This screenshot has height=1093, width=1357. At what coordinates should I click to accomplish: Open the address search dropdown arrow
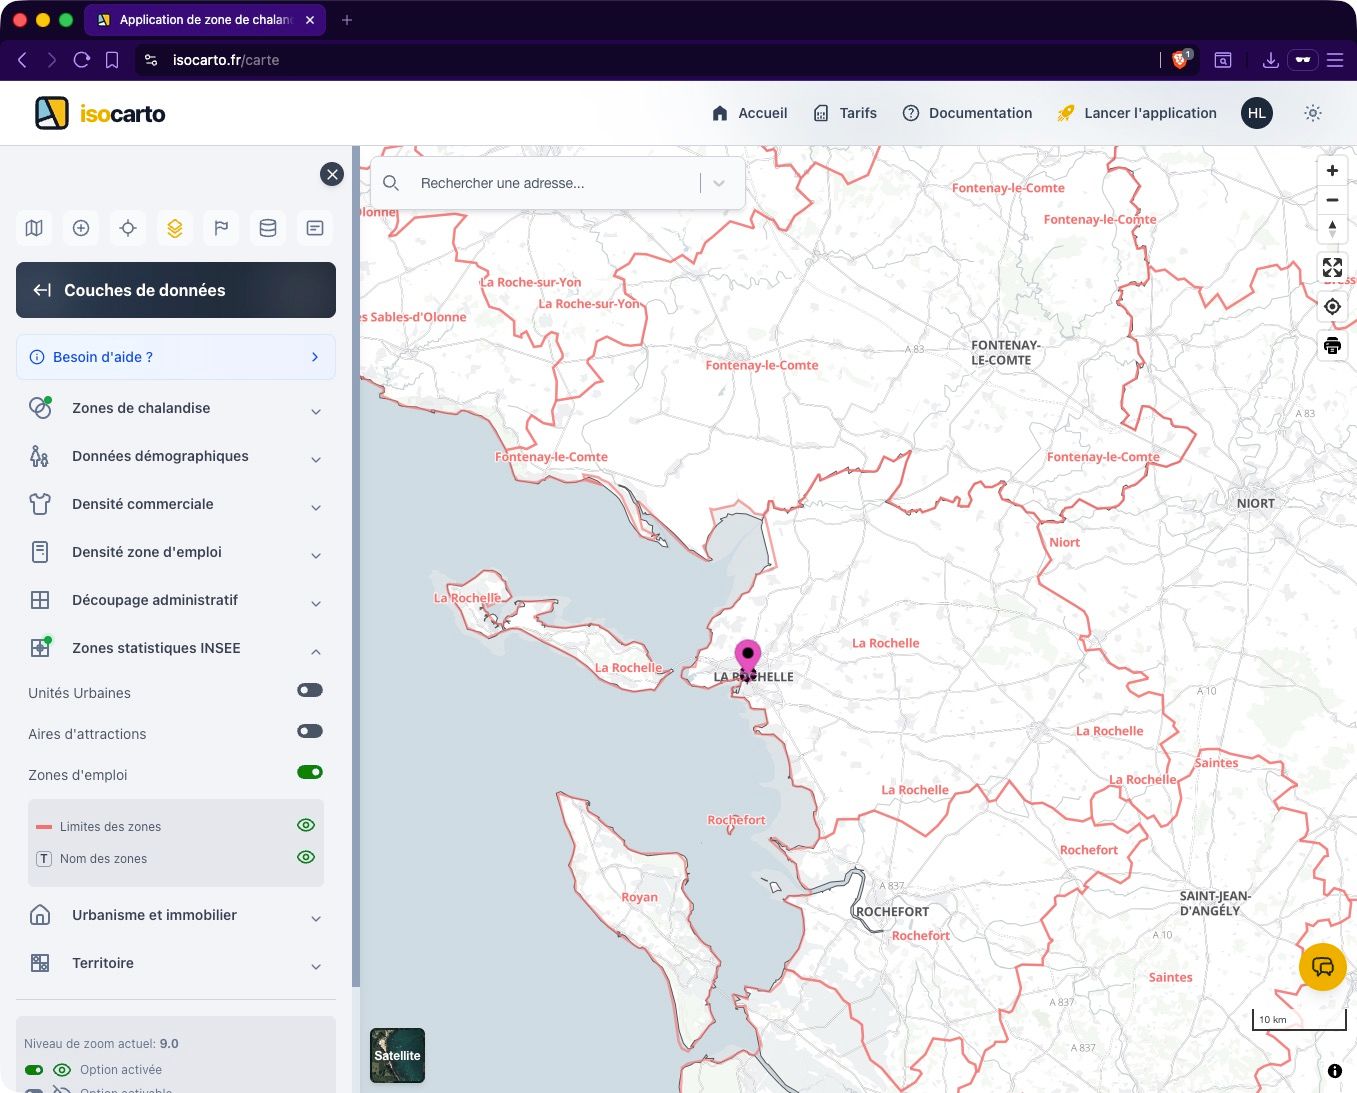pos(719,183)
